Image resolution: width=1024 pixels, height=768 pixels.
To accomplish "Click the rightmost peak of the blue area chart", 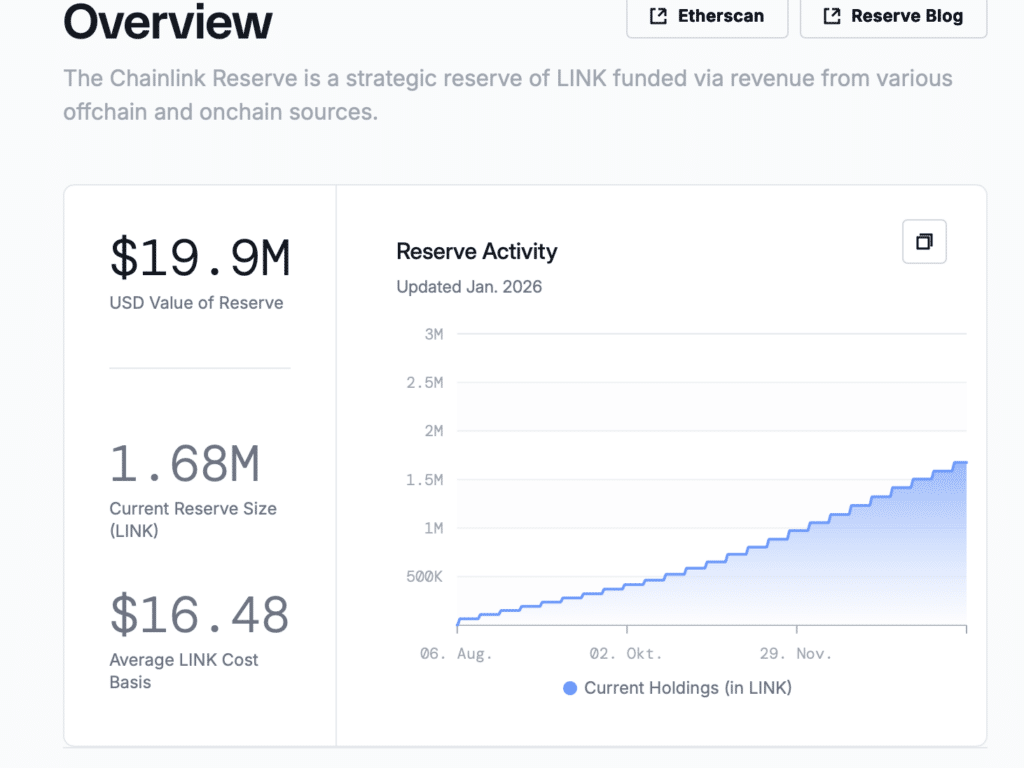I will point(961,462).
